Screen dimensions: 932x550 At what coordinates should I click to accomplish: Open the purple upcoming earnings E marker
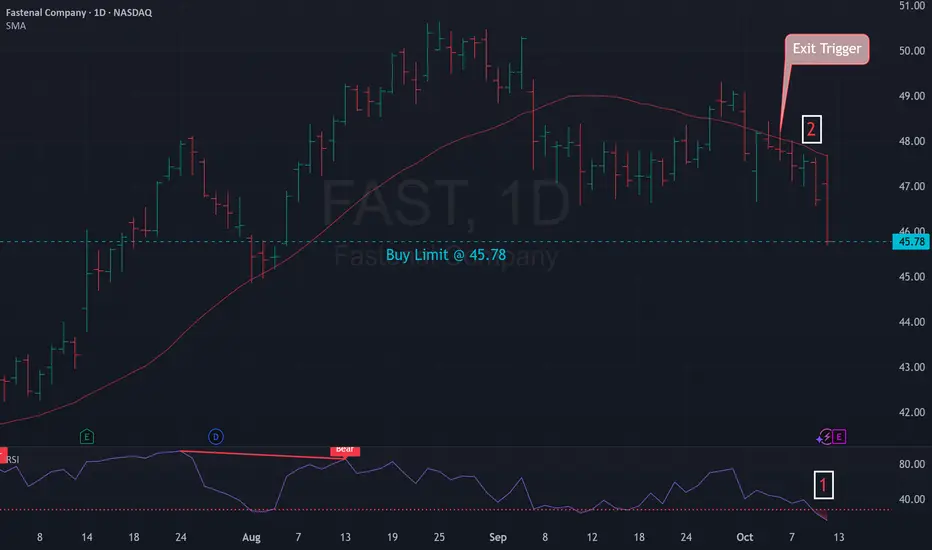tap(839, 437)
